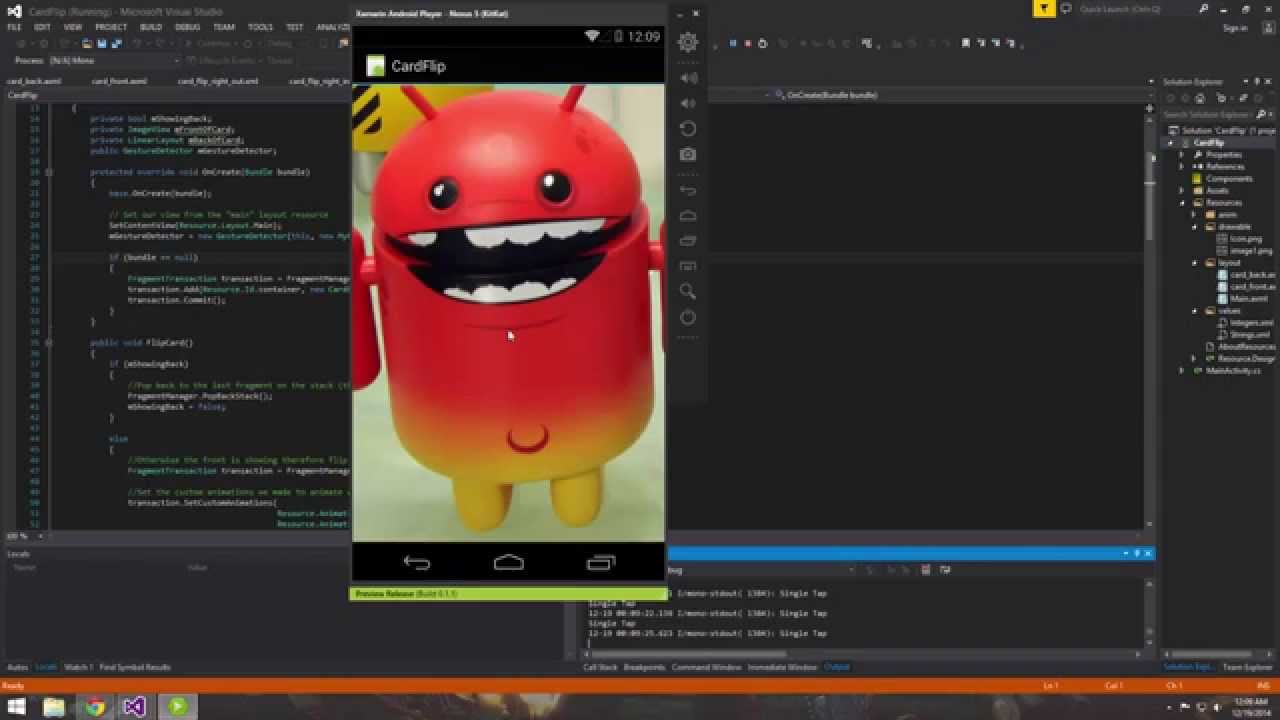The width and height of the screenshot is (1280, 720).
Task: Open FILE menu in Visual Studio
Action: pos(14,27)
